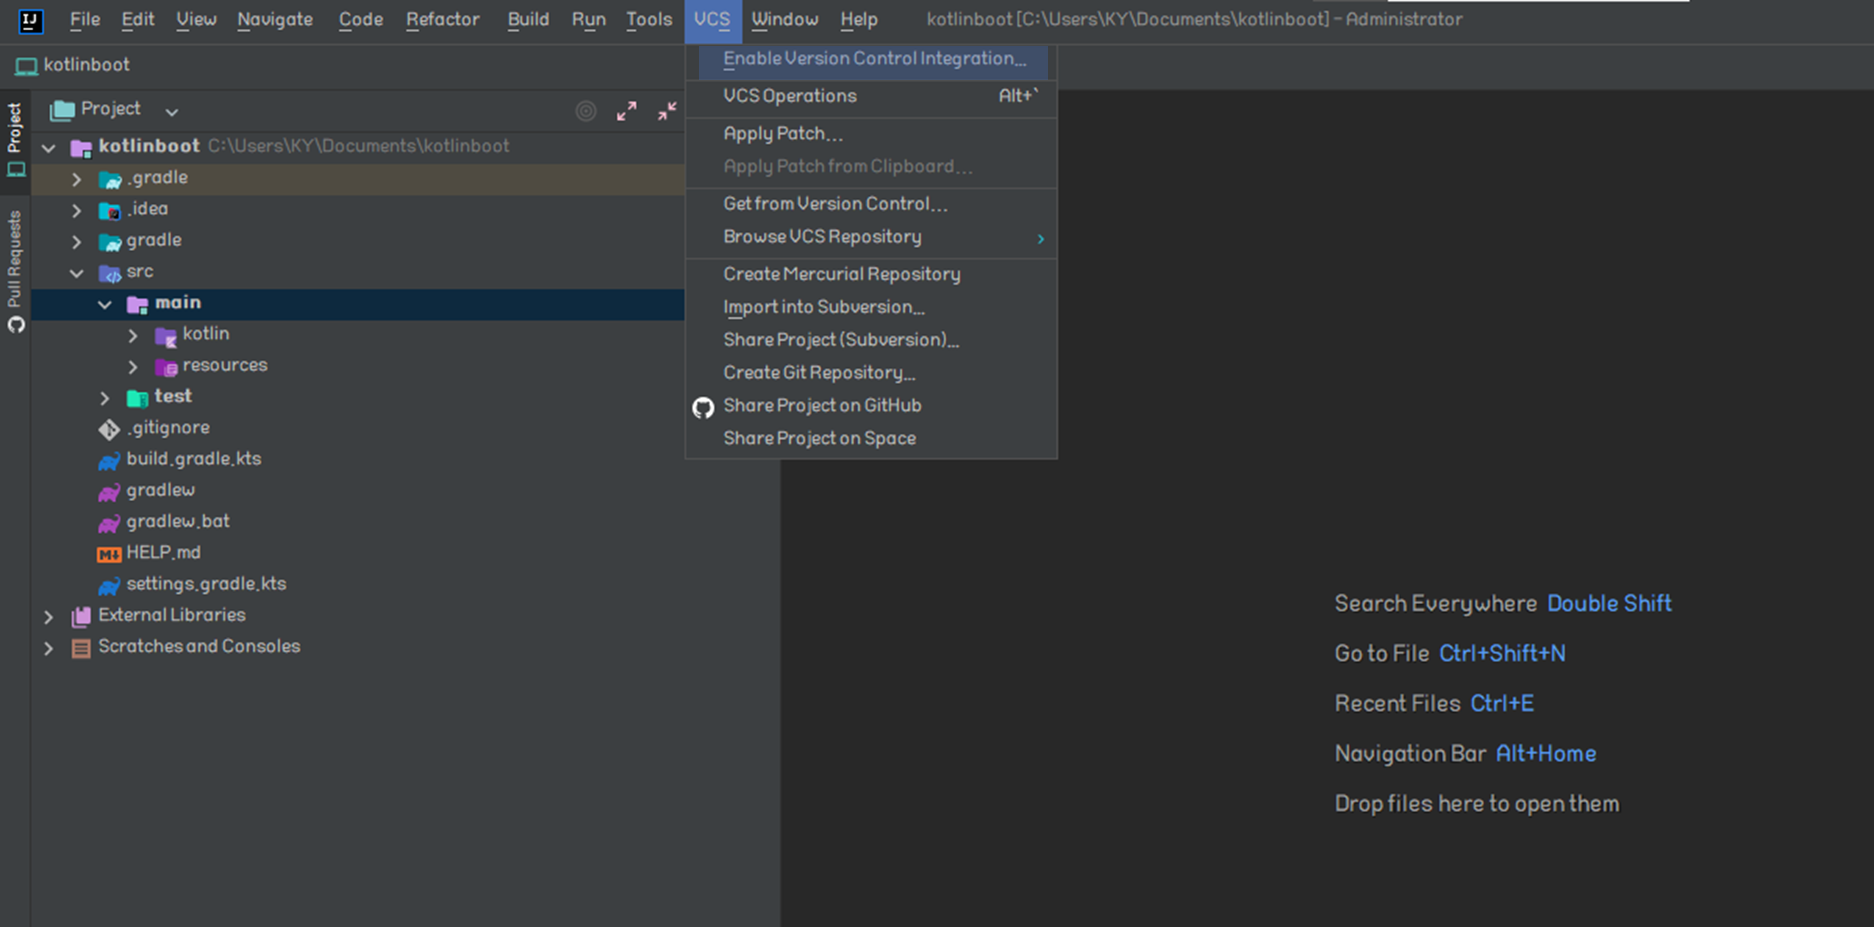Open the Window menu
This screenshot has width=1874, height=927.
tap(785, 19)
